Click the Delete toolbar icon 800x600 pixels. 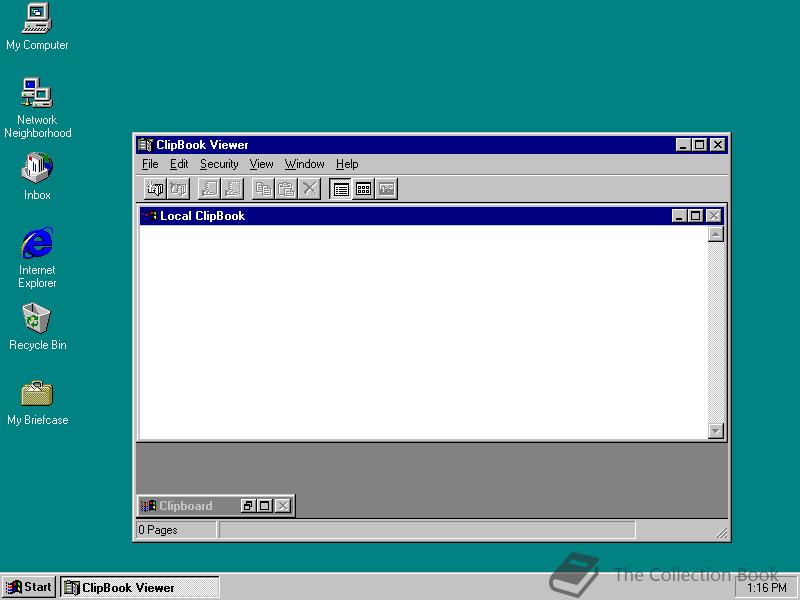308,188
